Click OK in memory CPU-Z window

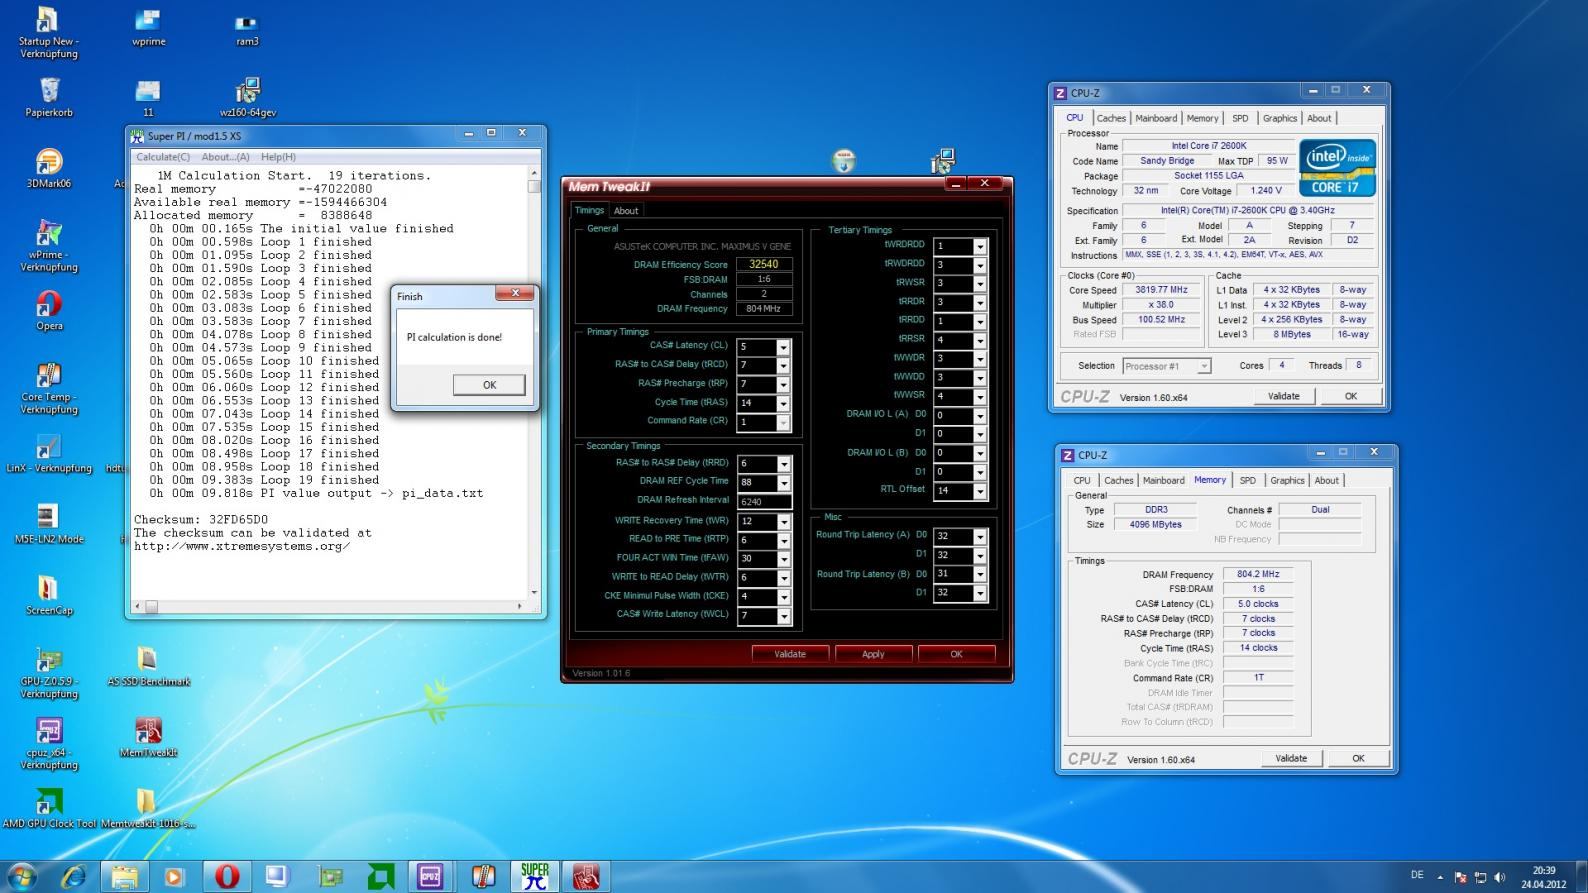tap(1358, 758)
